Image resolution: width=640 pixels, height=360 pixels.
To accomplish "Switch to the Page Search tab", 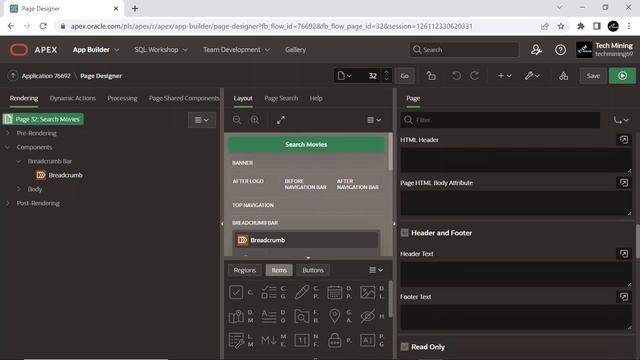I will (x=281, y=98).
